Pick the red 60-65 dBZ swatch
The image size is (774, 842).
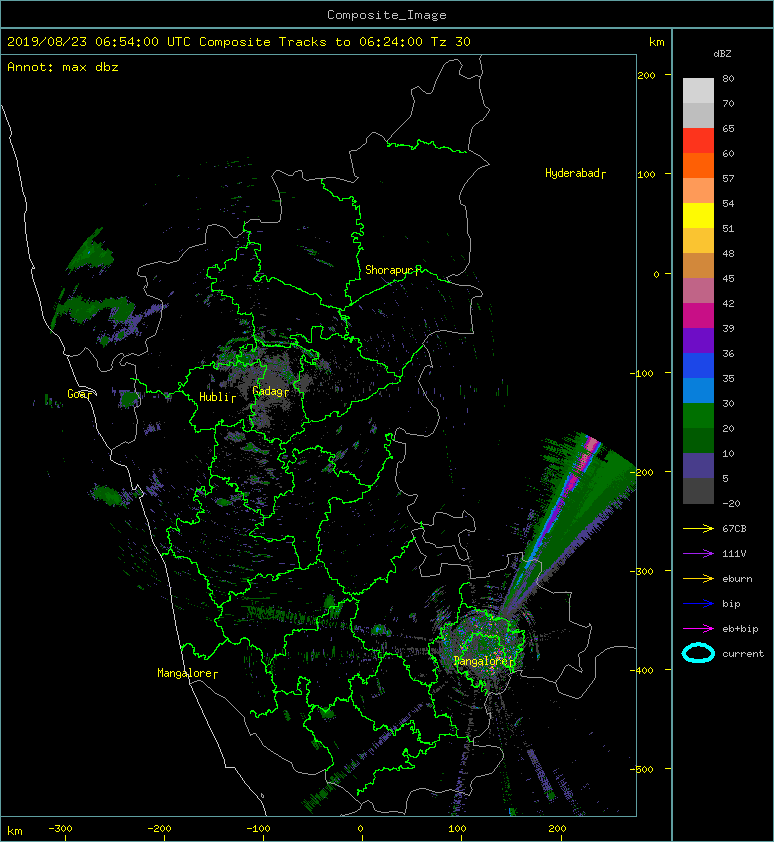698,140
